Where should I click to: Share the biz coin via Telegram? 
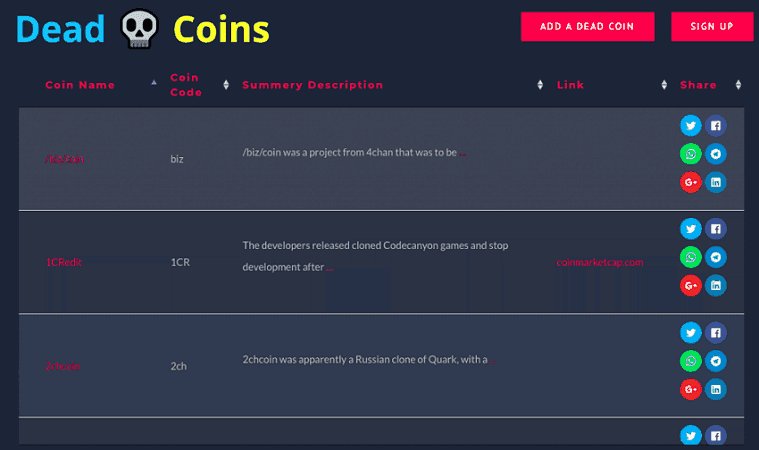716,154
